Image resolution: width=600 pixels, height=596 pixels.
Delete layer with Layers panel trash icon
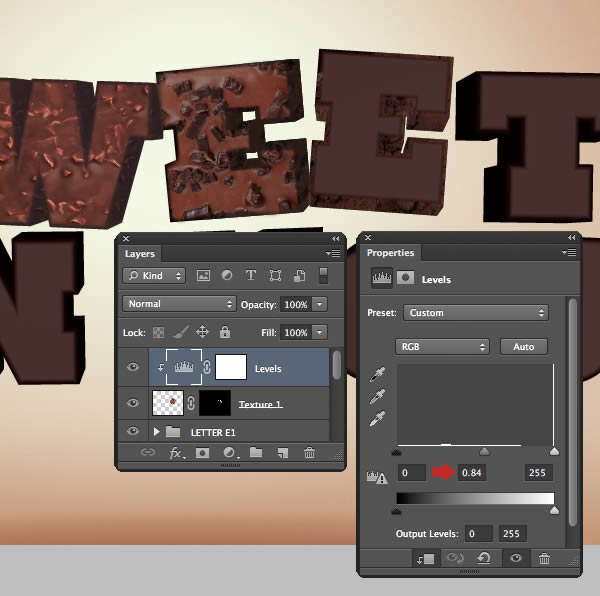pyautogui.click(x=309, y=453)
